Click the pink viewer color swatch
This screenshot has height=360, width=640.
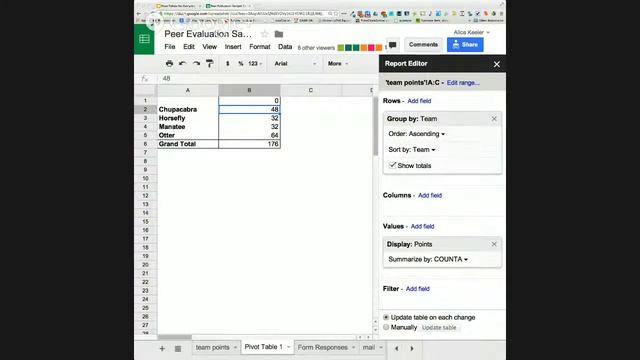[371, 48]
